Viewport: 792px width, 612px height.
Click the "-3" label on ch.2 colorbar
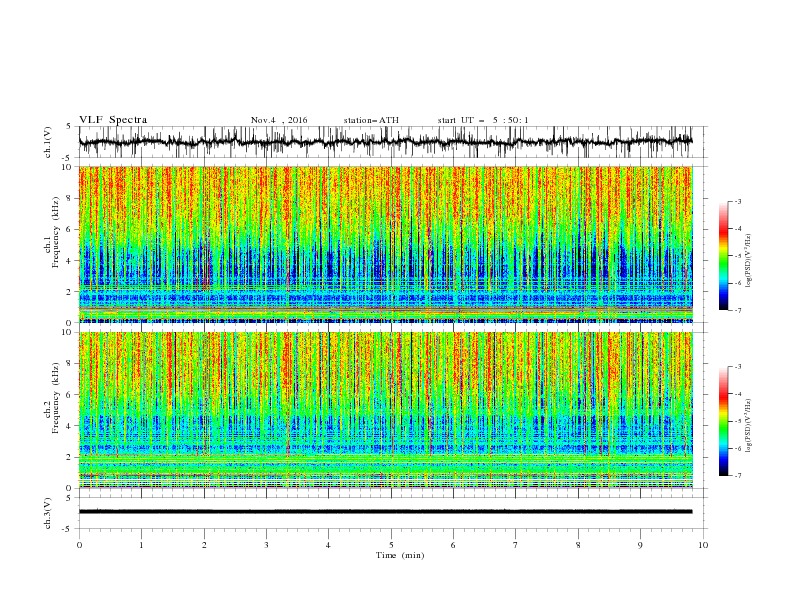(x=737, y=367)
